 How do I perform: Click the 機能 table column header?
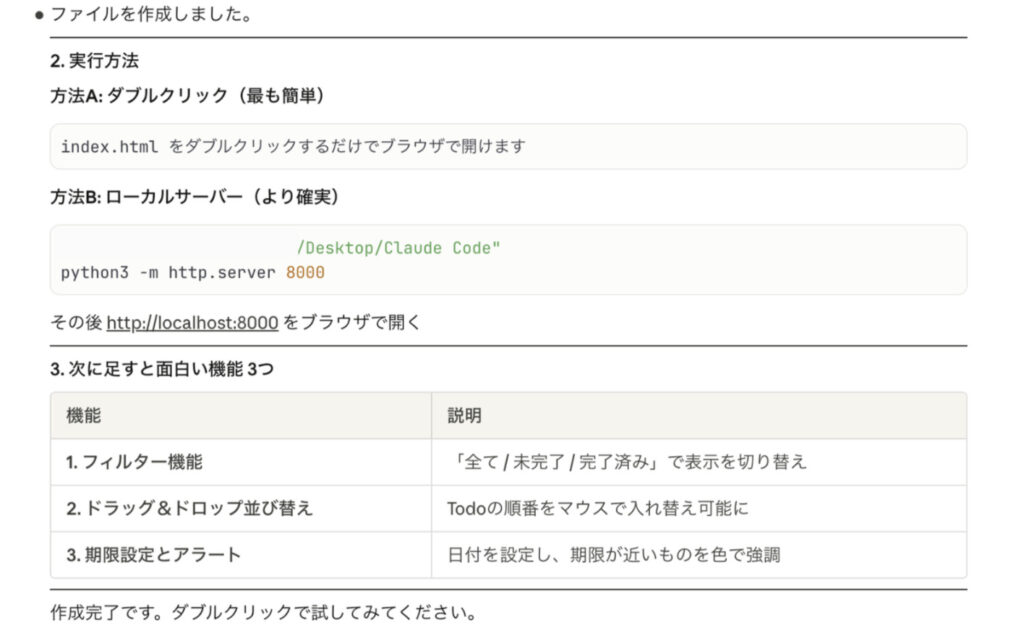pyautogui.click(x=83, y=415)
